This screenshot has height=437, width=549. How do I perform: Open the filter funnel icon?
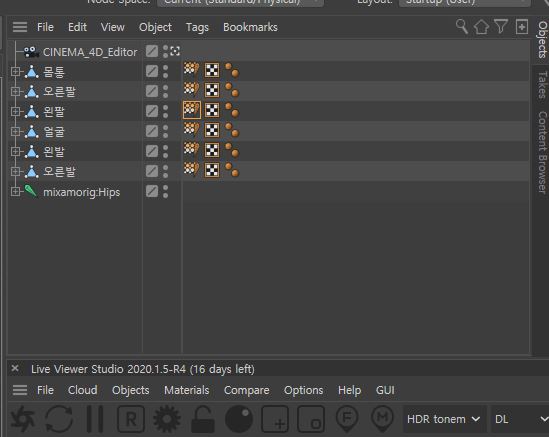501,27
